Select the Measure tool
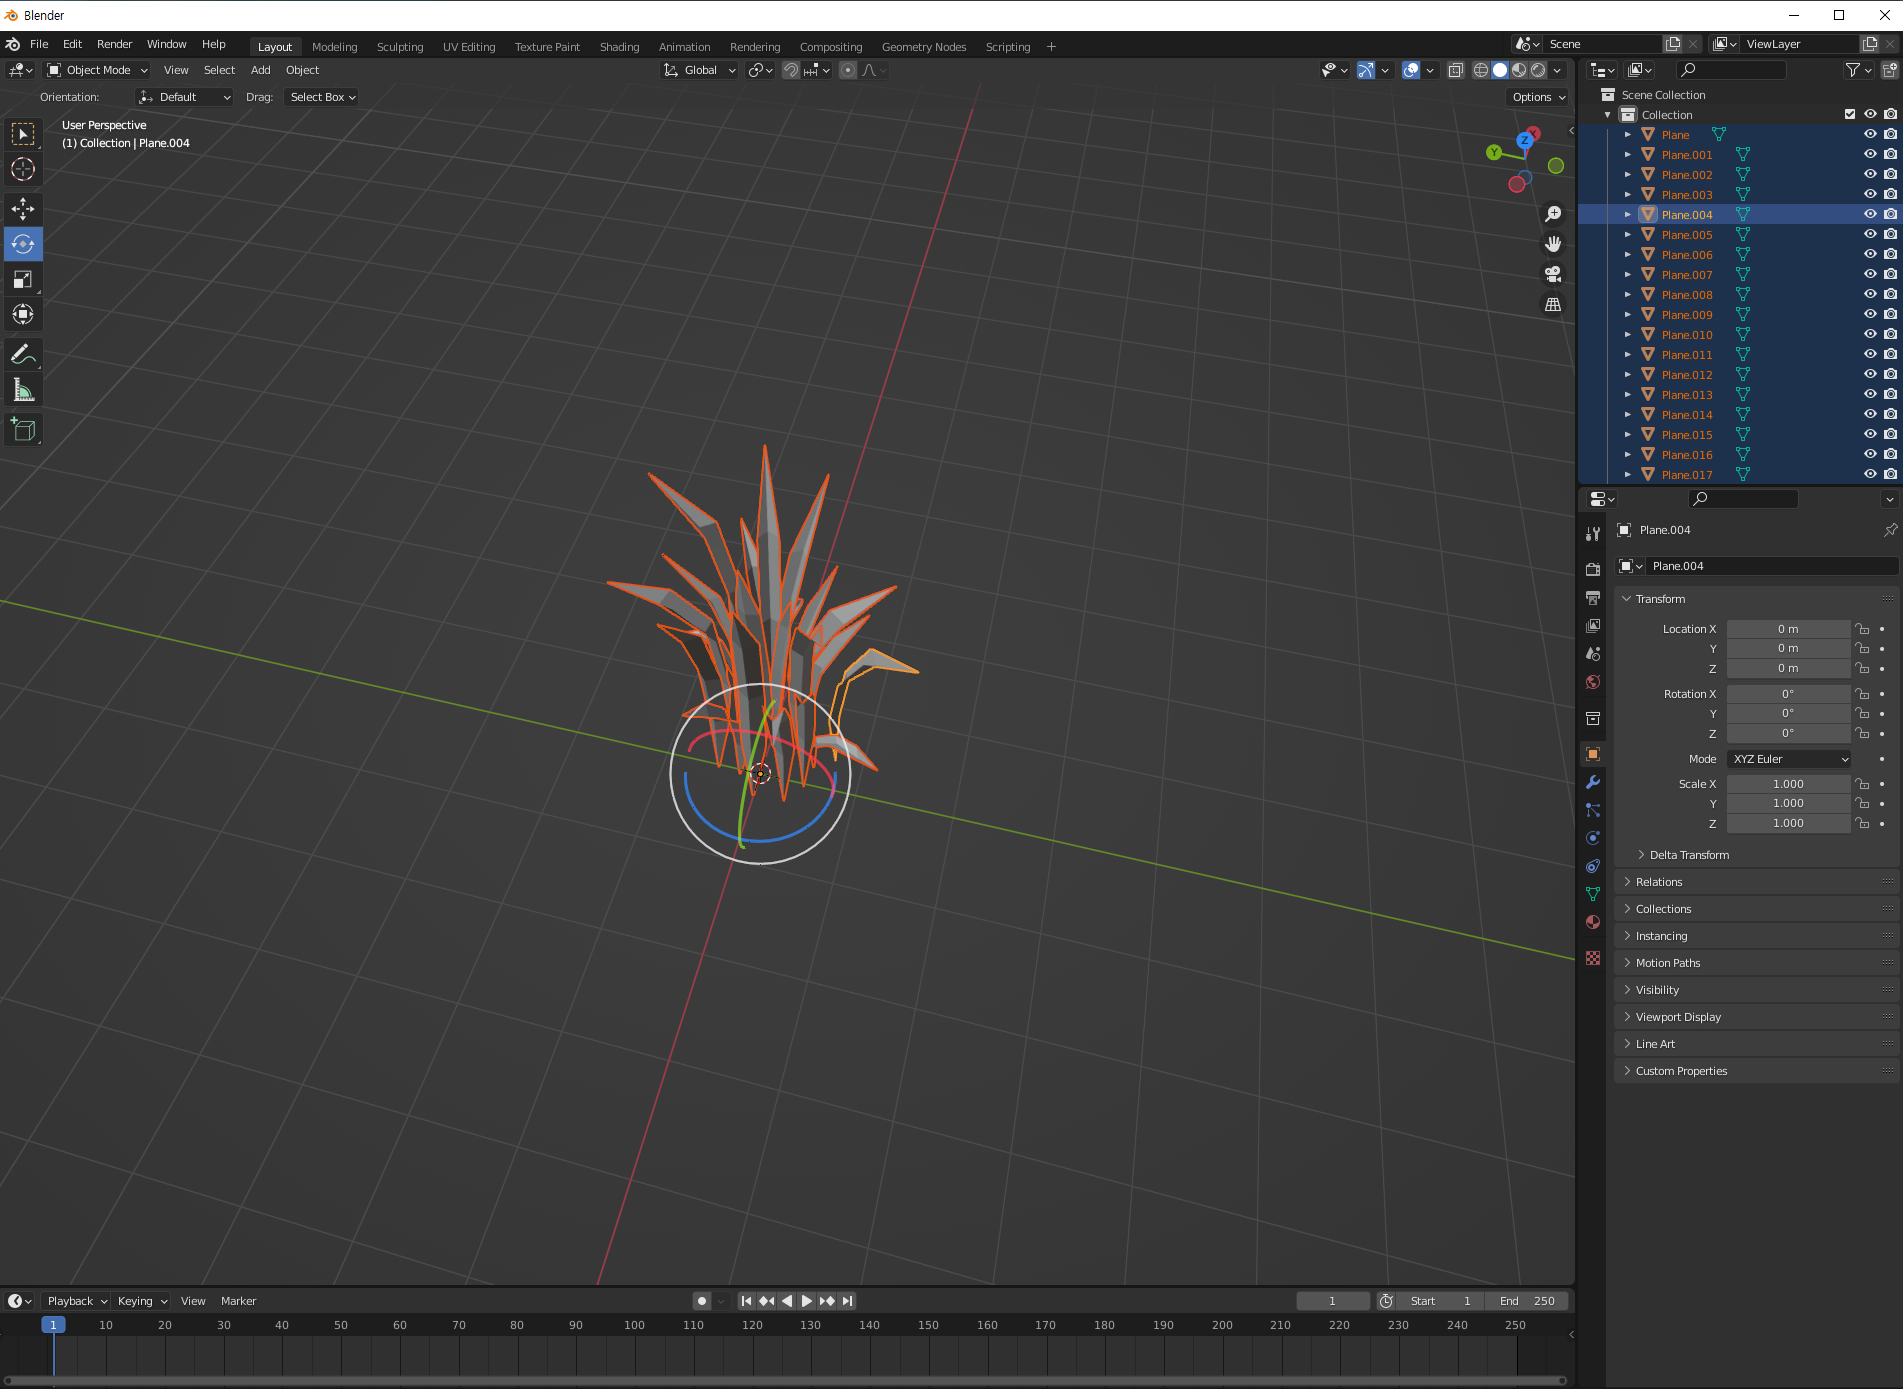The width and height of the screenshot is (1903, 1389). [x=23, y=390]
